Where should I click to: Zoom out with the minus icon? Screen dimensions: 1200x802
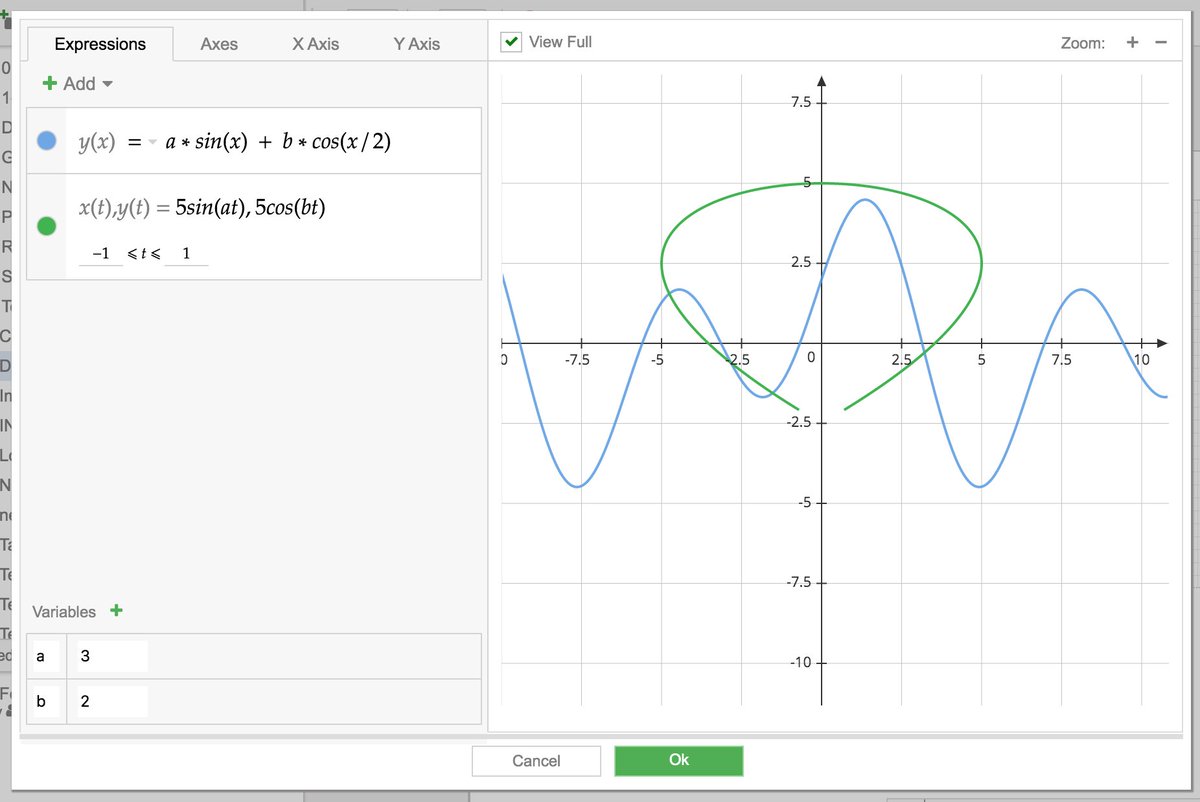pos(1161,42)
